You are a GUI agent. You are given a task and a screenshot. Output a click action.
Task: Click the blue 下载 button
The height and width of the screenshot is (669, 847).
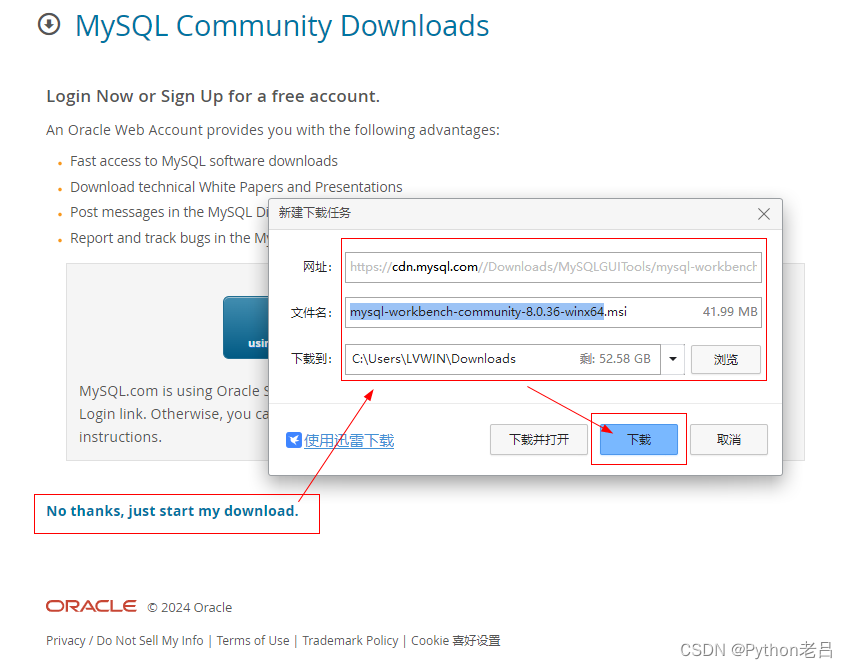639,439
